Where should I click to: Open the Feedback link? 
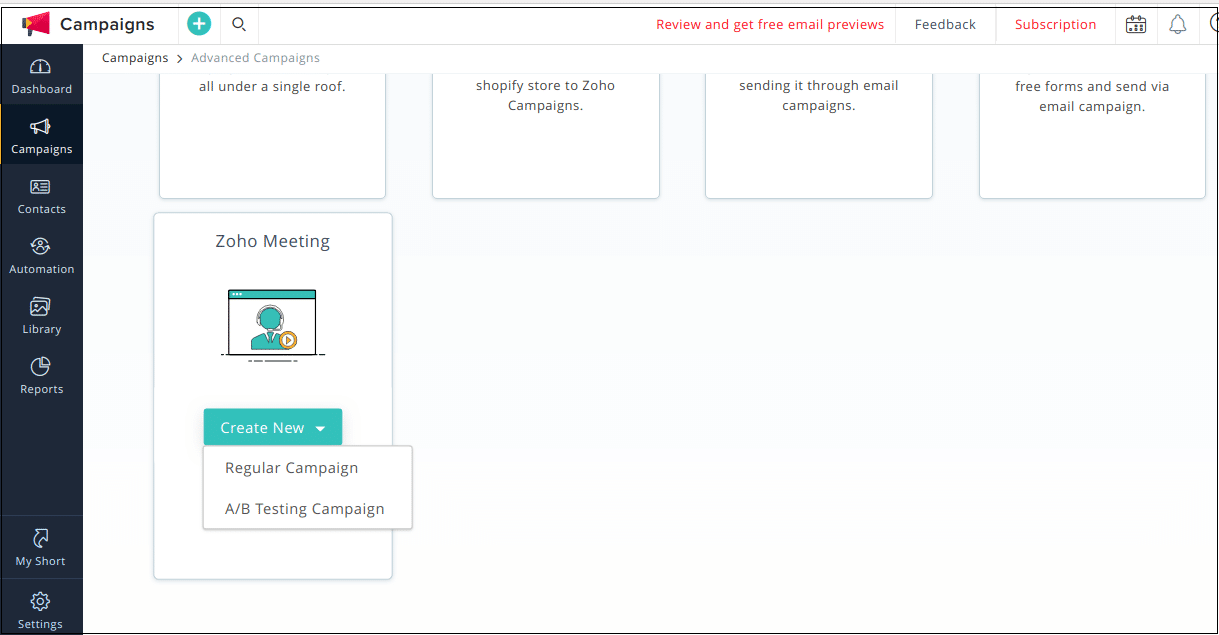(x=945, y=24)
